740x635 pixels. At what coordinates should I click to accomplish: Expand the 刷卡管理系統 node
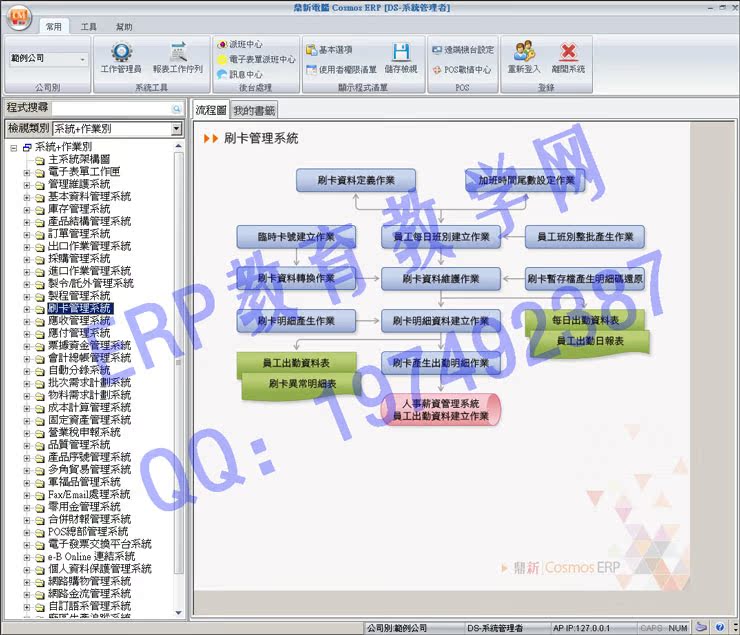27,309
